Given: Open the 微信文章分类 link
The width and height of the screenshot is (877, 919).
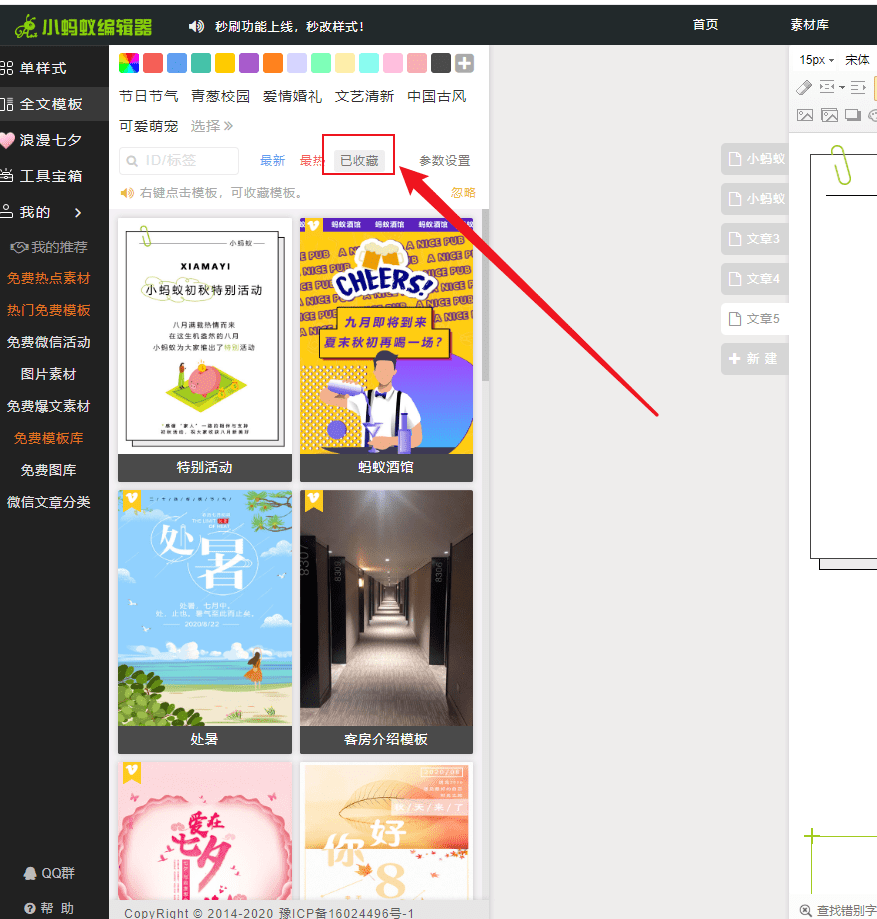Looking at the screenshot, I should (x=49, y=502).
